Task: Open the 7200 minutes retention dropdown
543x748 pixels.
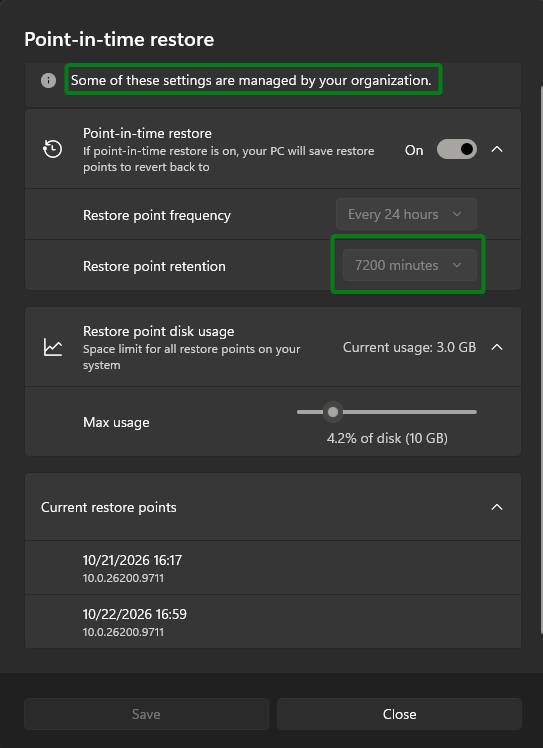Action: [x=410, y=265]
